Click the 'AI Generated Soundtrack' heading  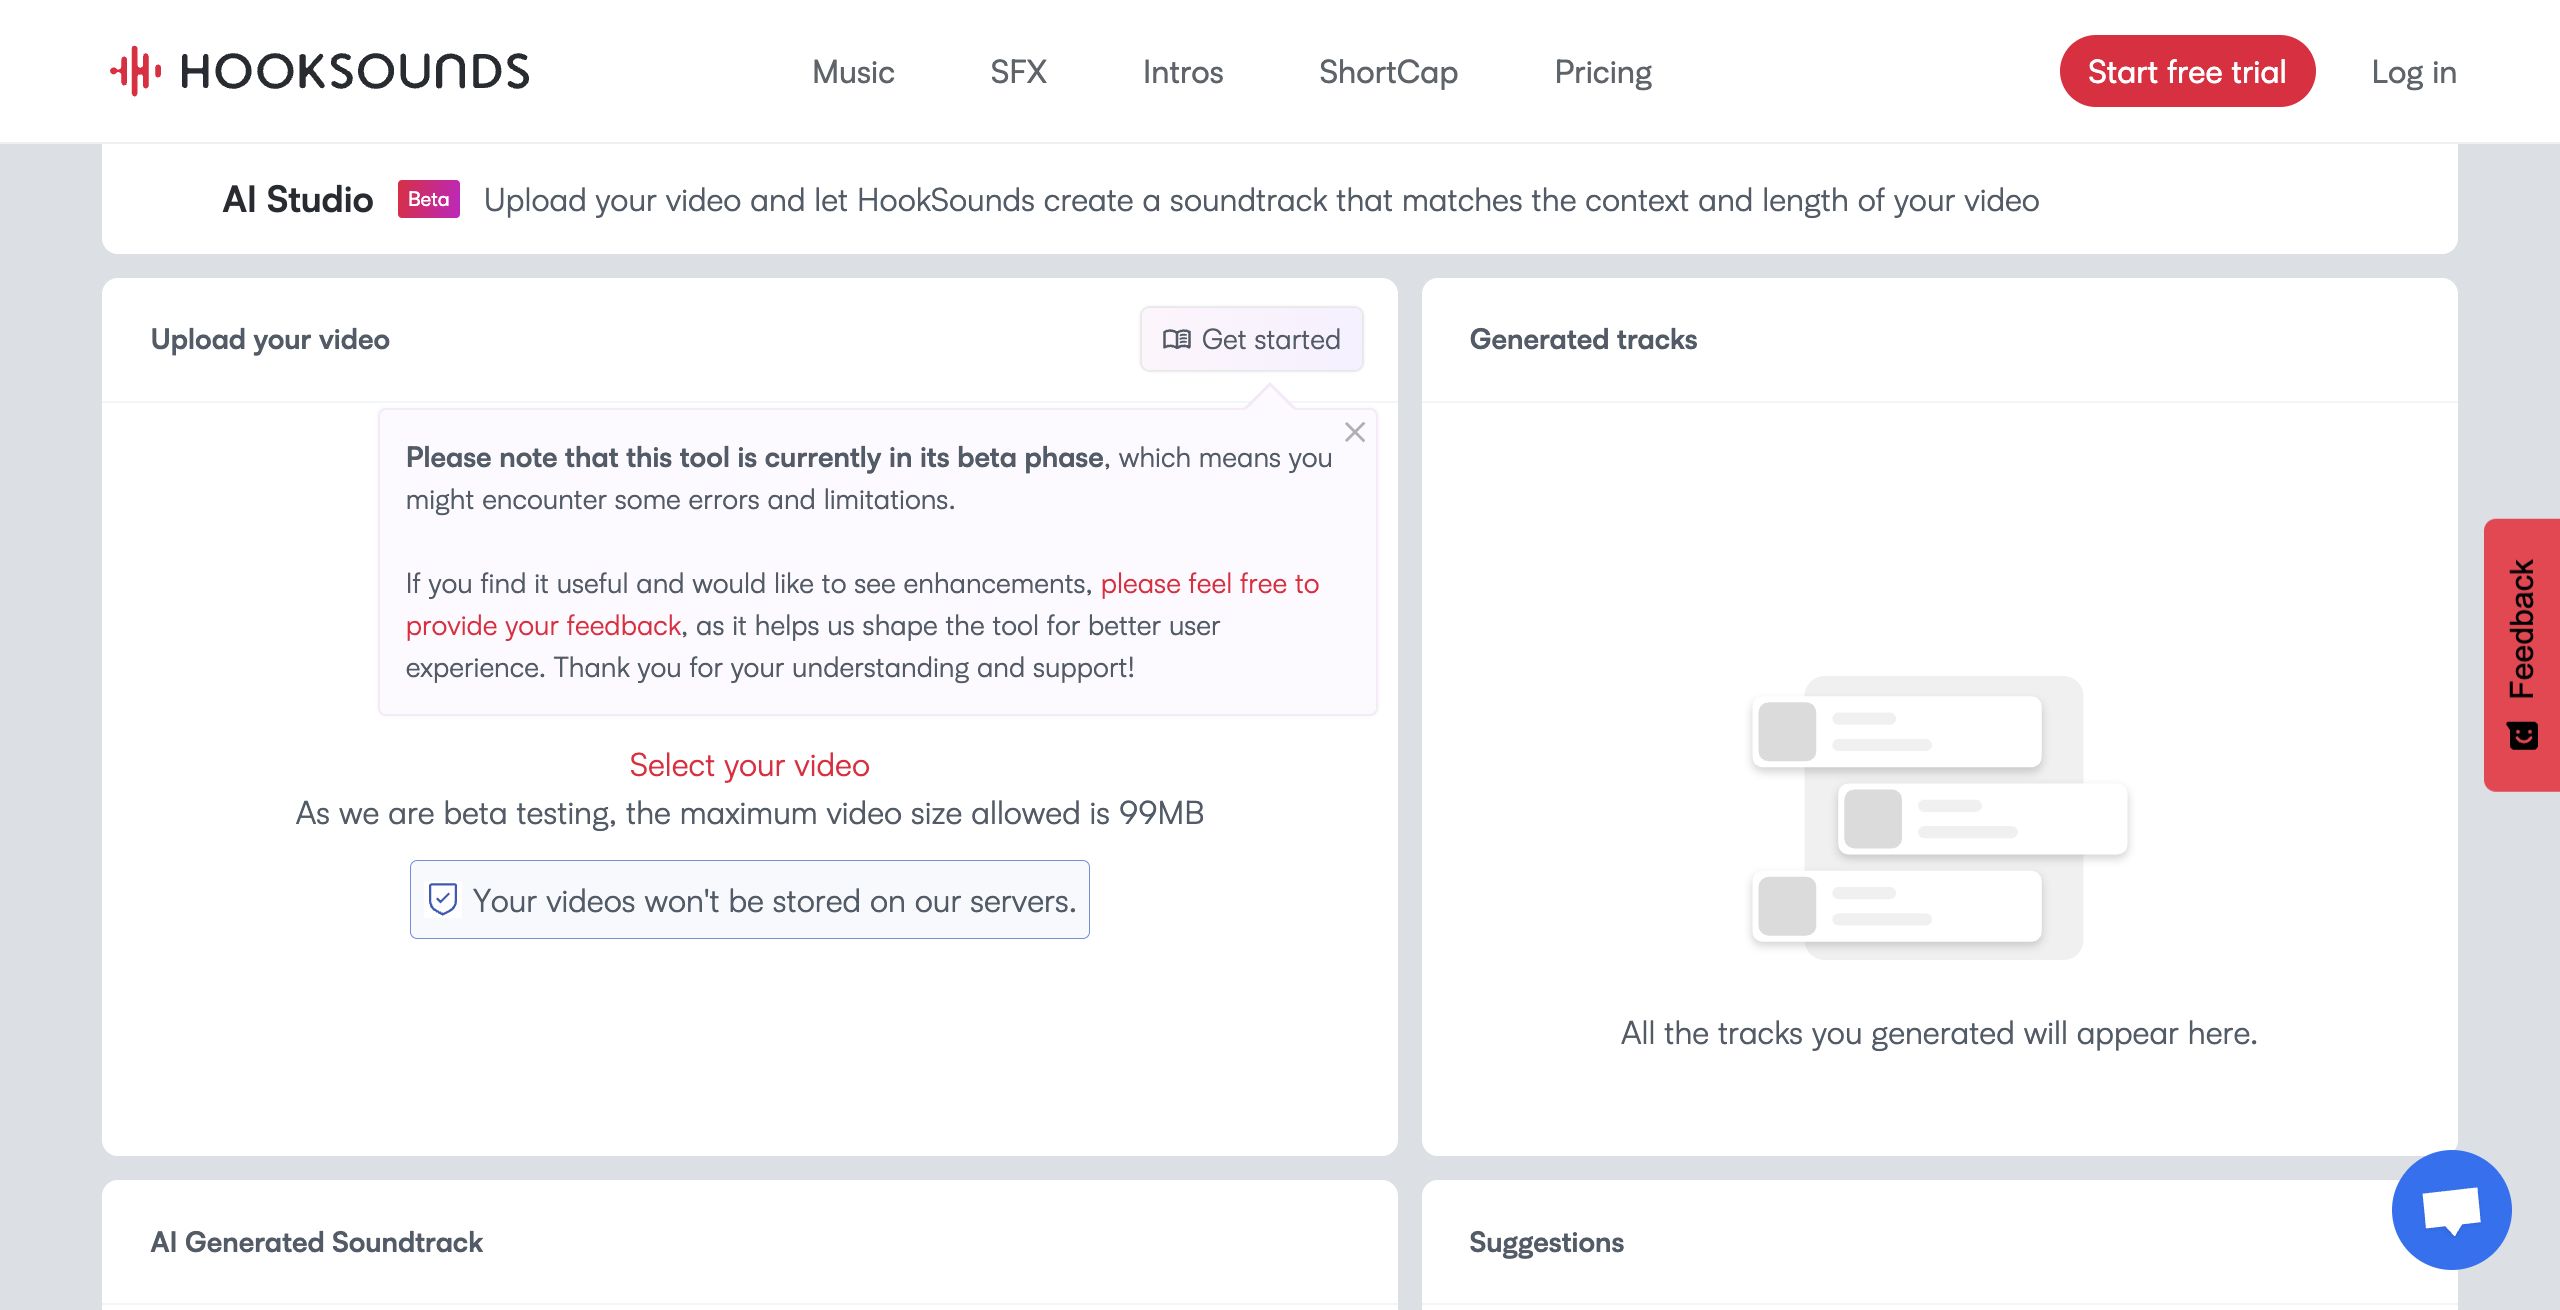pyautogui.click(x=316, y=1242)
